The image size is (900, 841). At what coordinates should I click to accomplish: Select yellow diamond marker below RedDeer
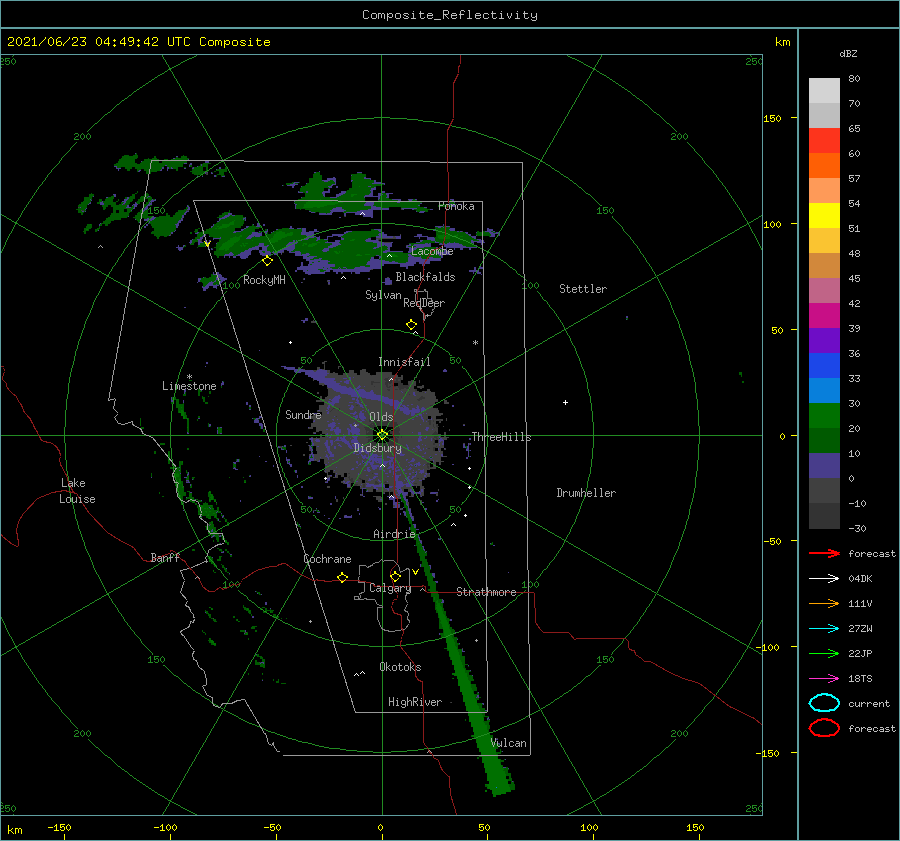[411, 325]
